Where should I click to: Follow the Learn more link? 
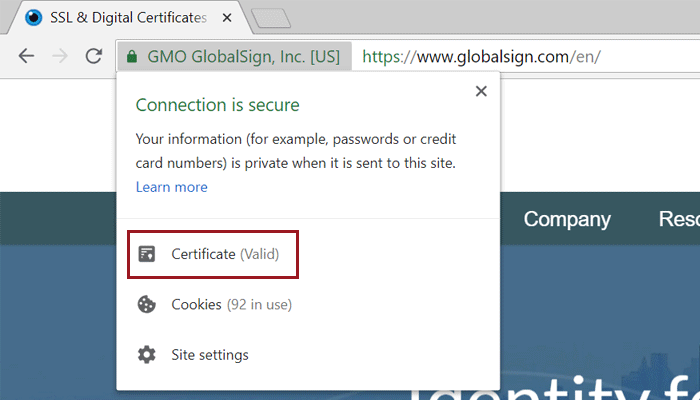tap(172, 187)
